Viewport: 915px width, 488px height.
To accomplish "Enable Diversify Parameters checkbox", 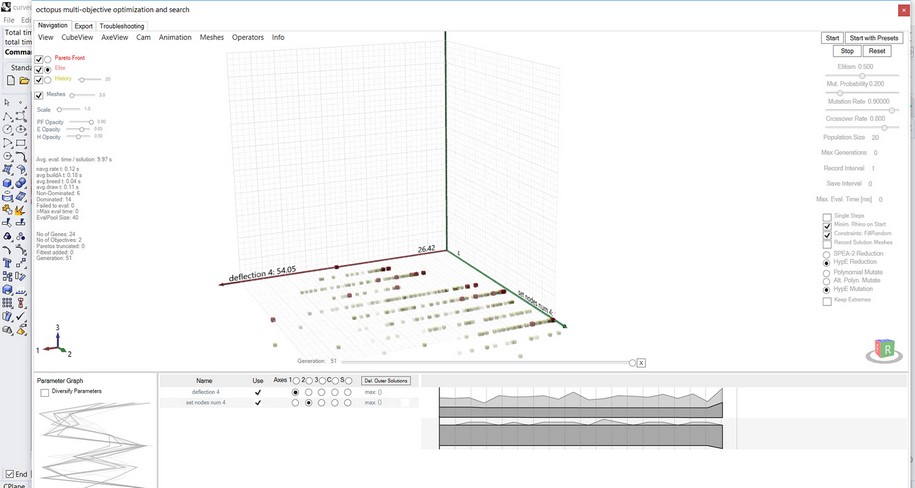I will coord(44,393).
